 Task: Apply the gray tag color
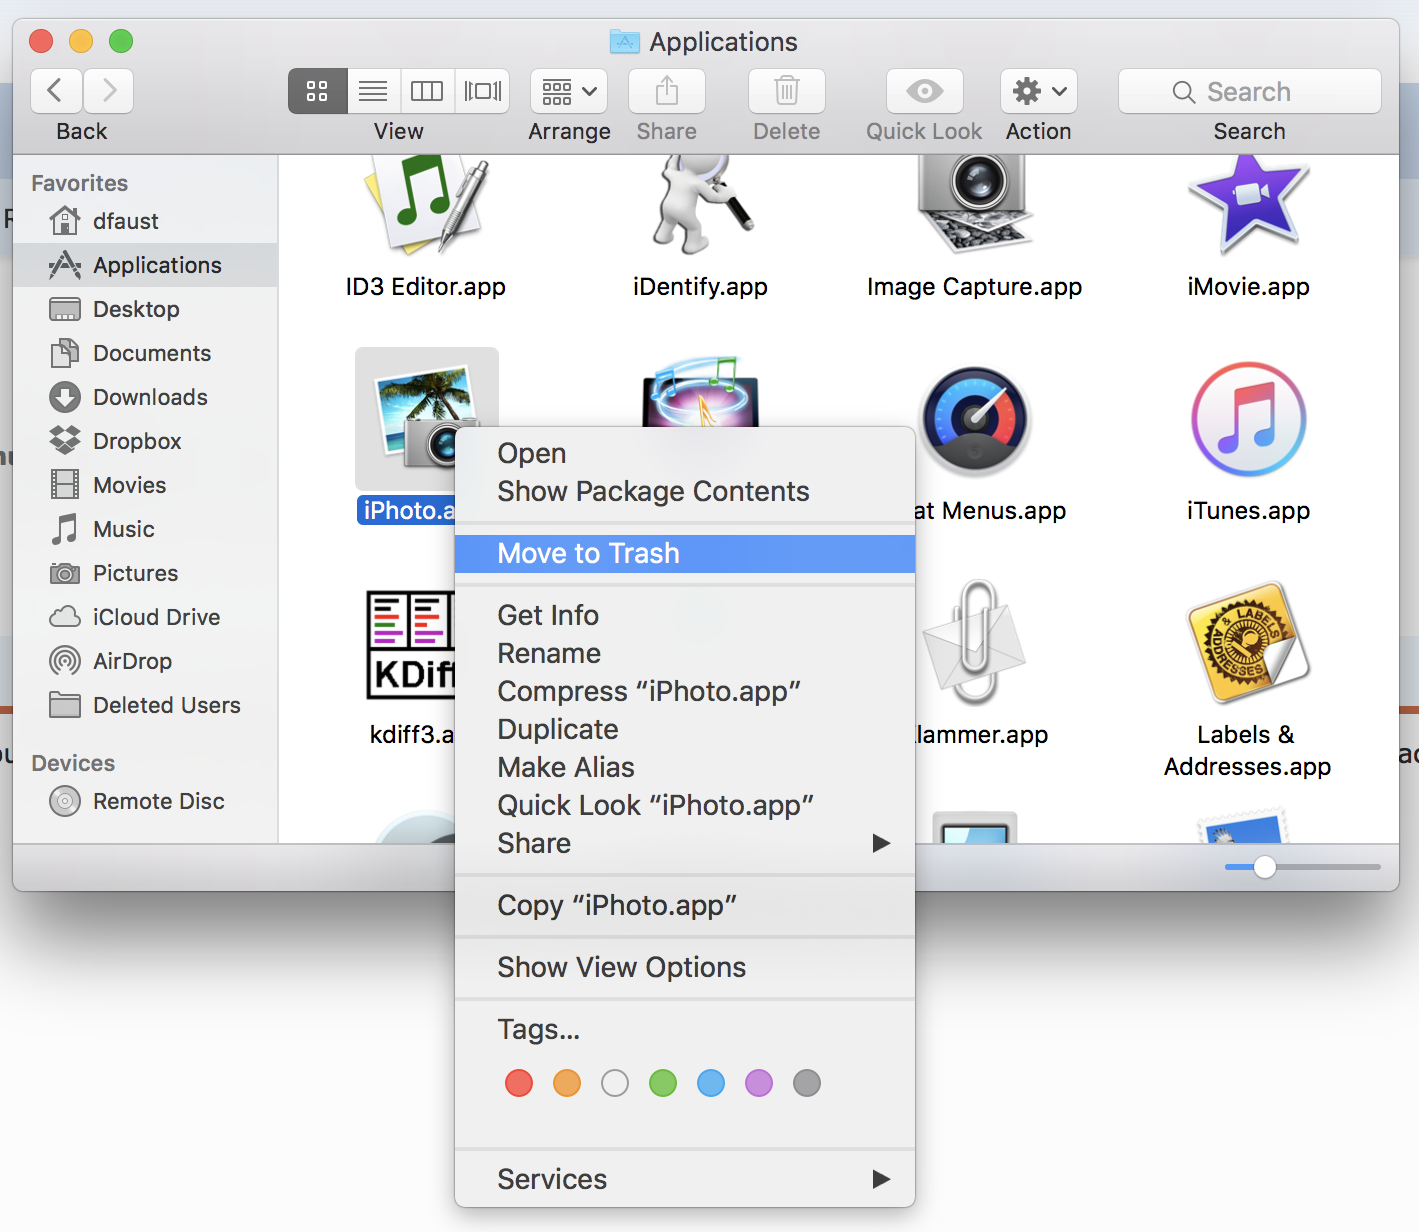click(807, 1083)
